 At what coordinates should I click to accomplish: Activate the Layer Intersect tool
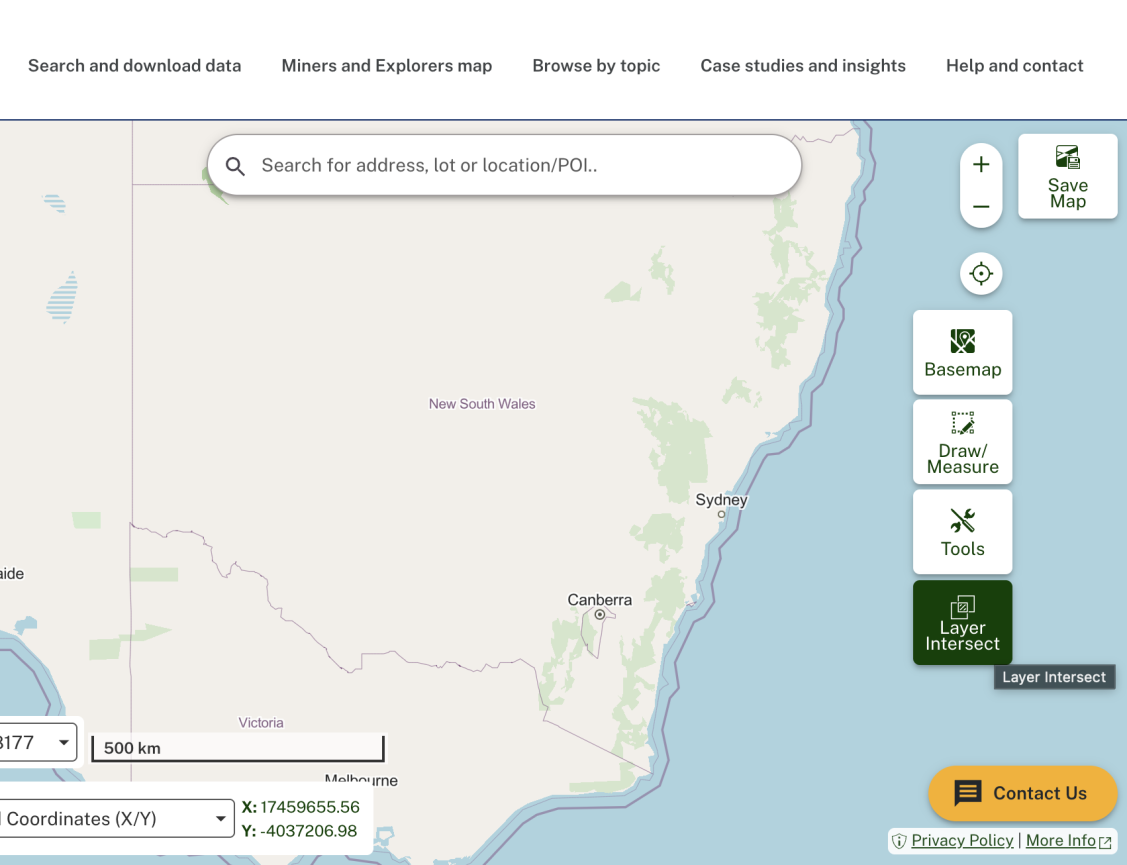coord(962,623)
